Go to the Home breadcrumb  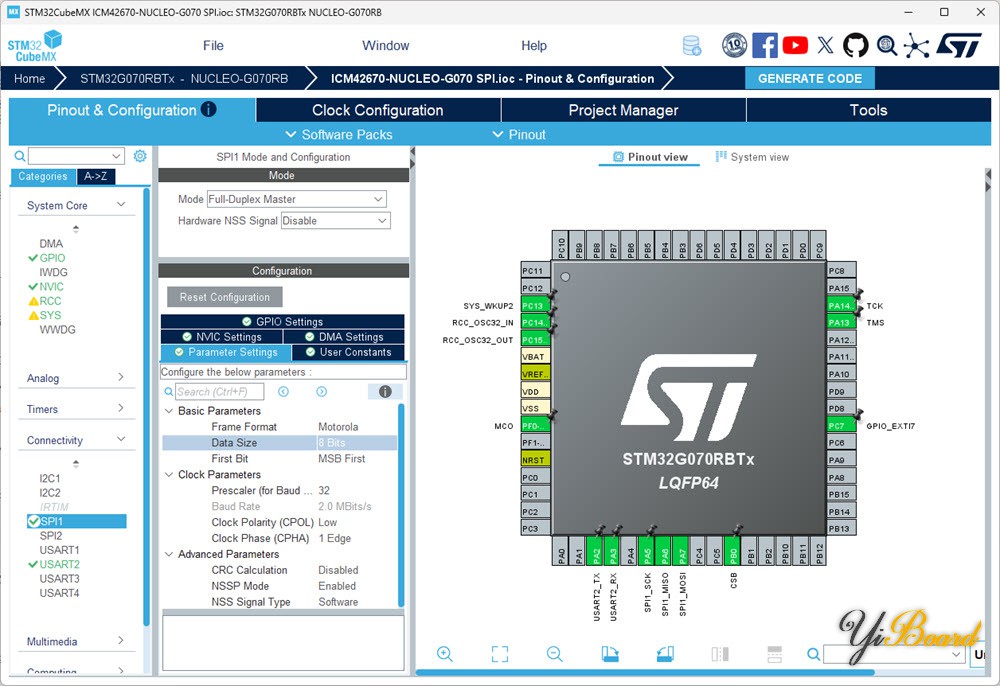coord(29,78)
